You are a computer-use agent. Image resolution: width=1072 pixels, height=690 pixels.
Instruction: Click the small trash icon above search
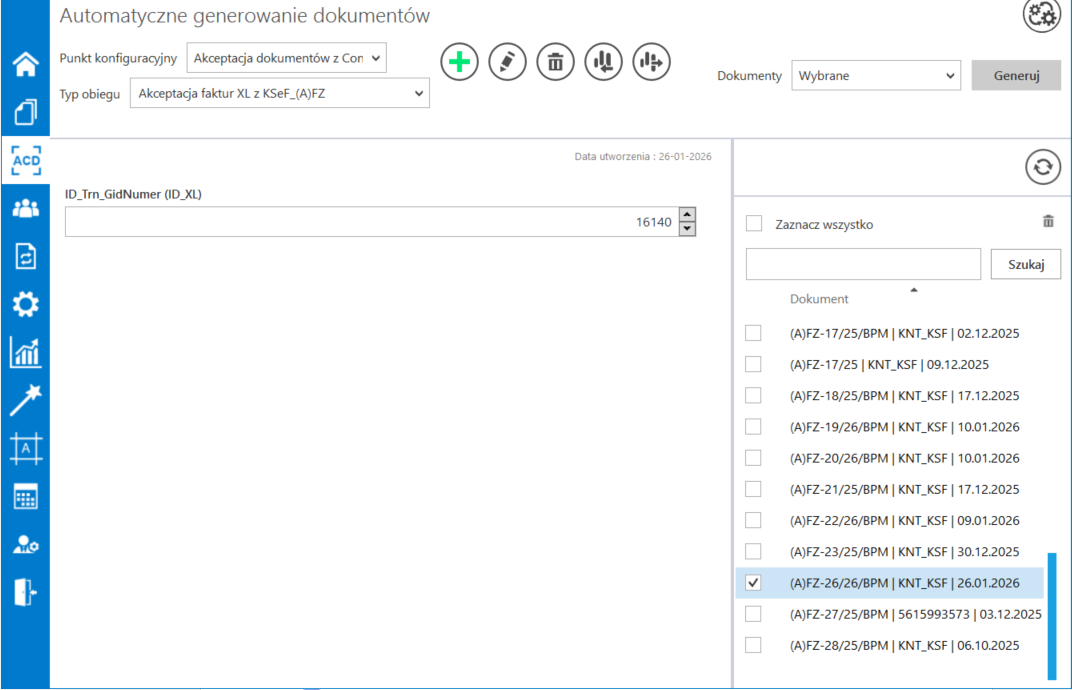pyautogui.click(x=1048, y=222)
